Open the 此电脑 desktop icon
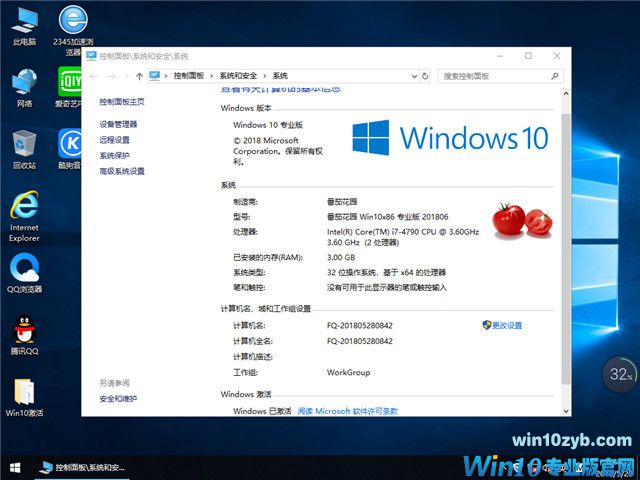 pyautogui.click(x=24, y=27)
